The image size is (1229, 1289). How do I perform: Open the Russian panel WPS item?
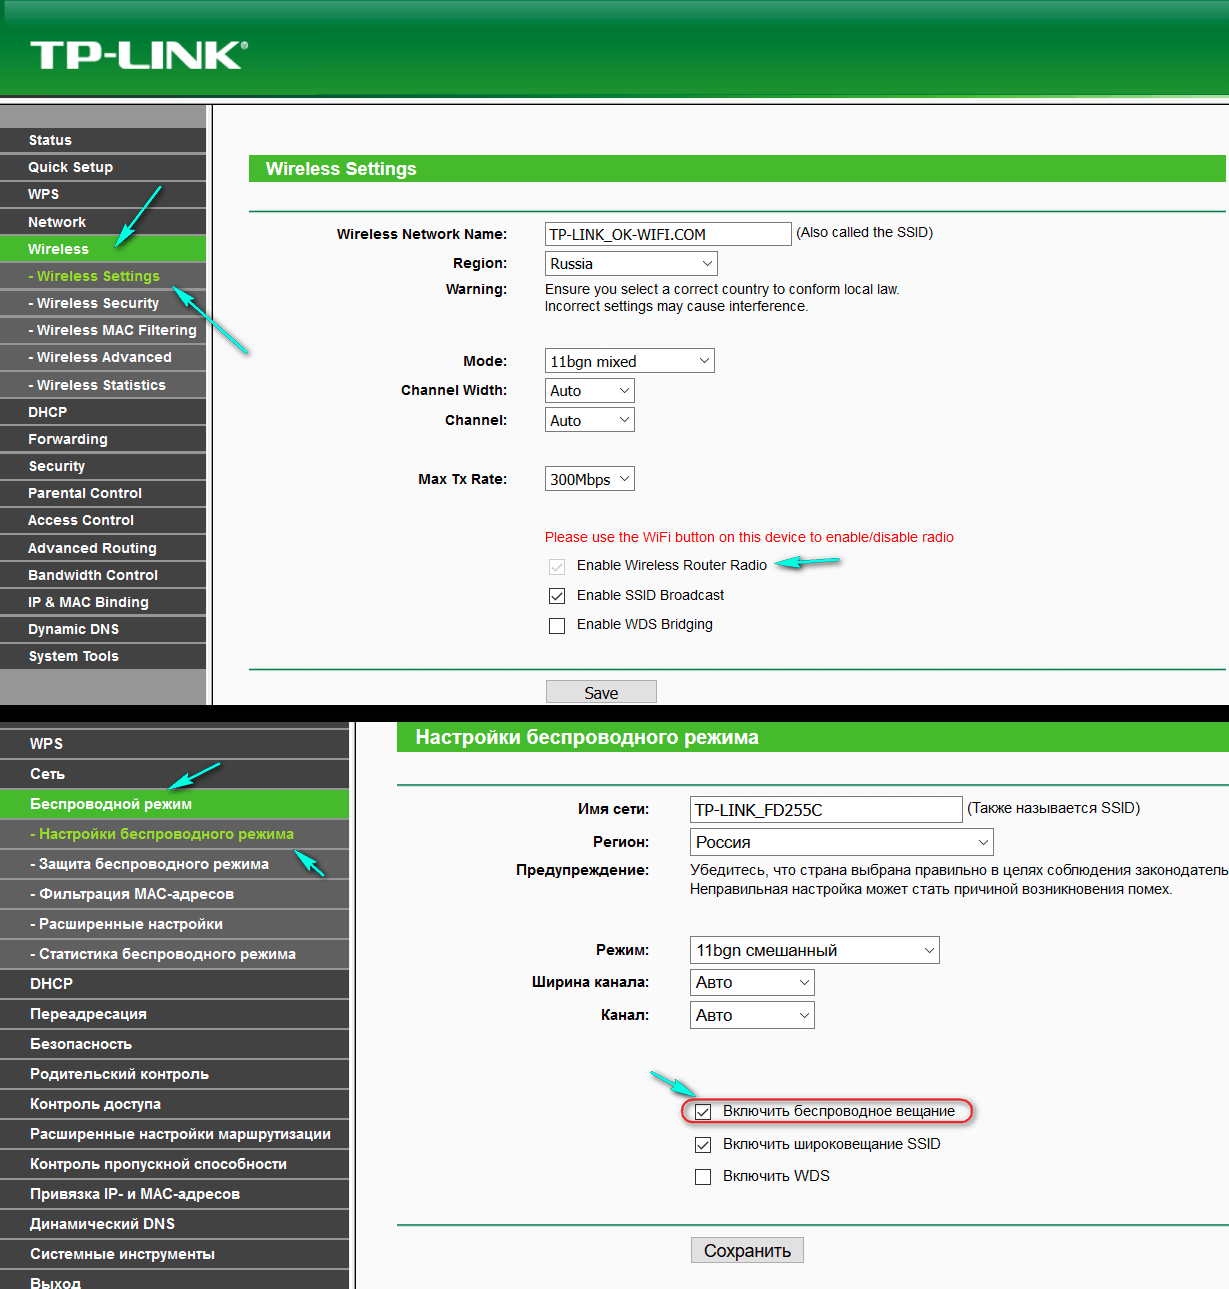pos(175,744)
